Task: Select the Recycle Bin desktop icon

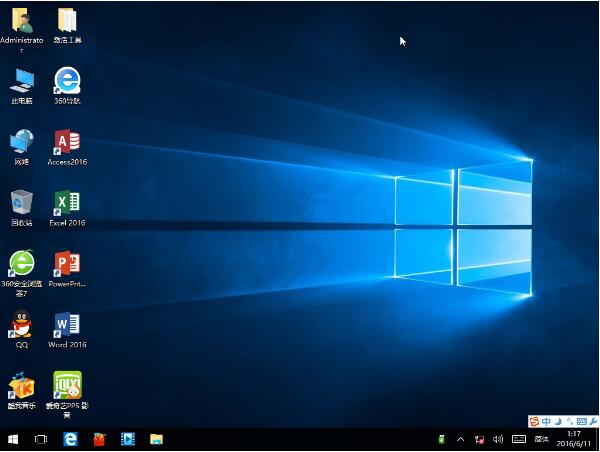Action: click(21, 203)
